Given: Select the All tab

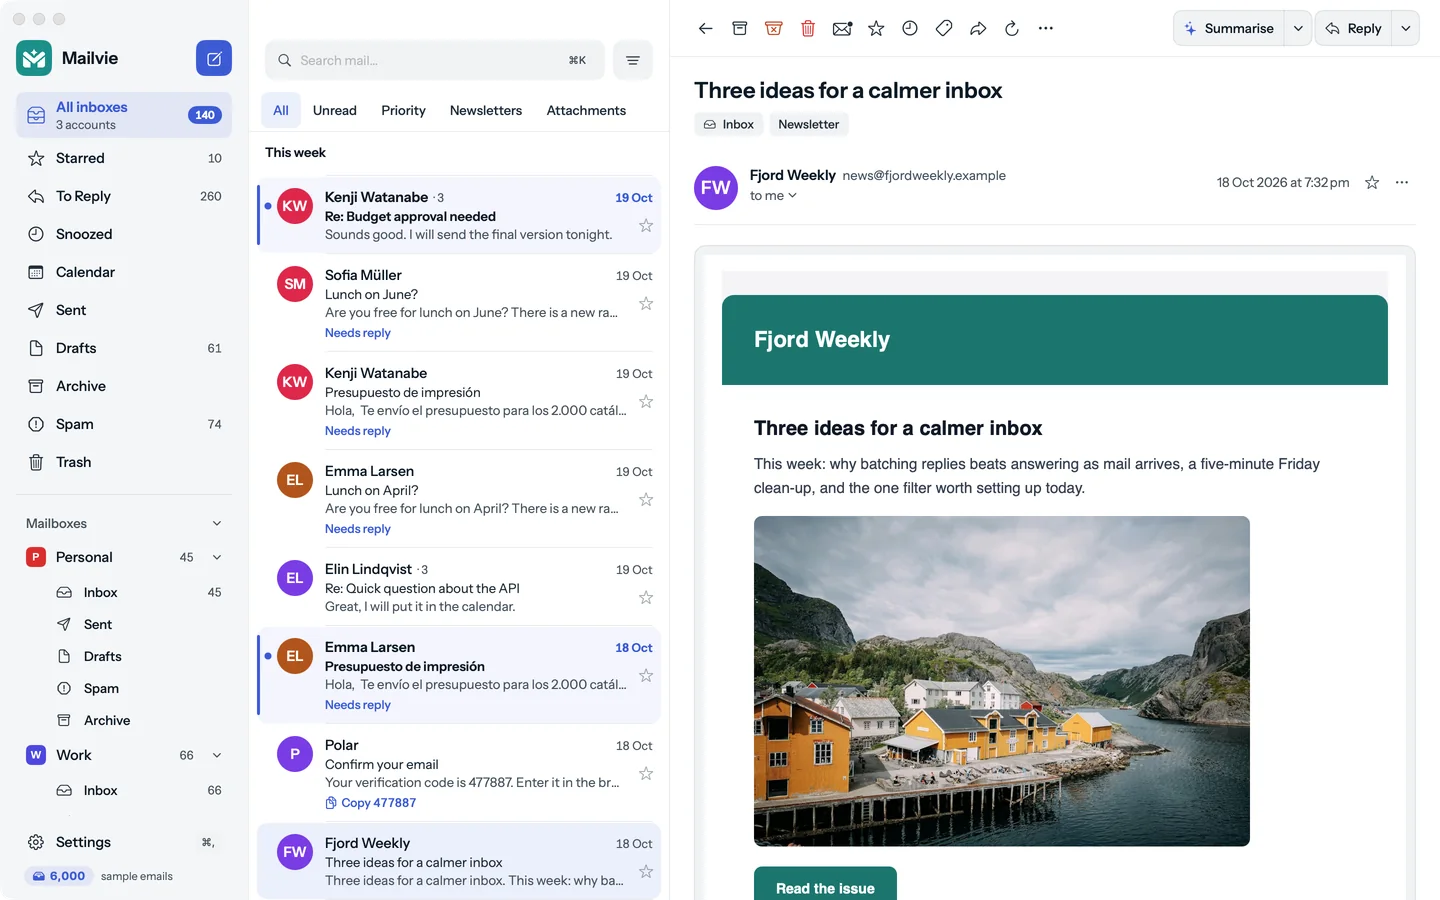Looking at the screenshot, I should 281,110.
